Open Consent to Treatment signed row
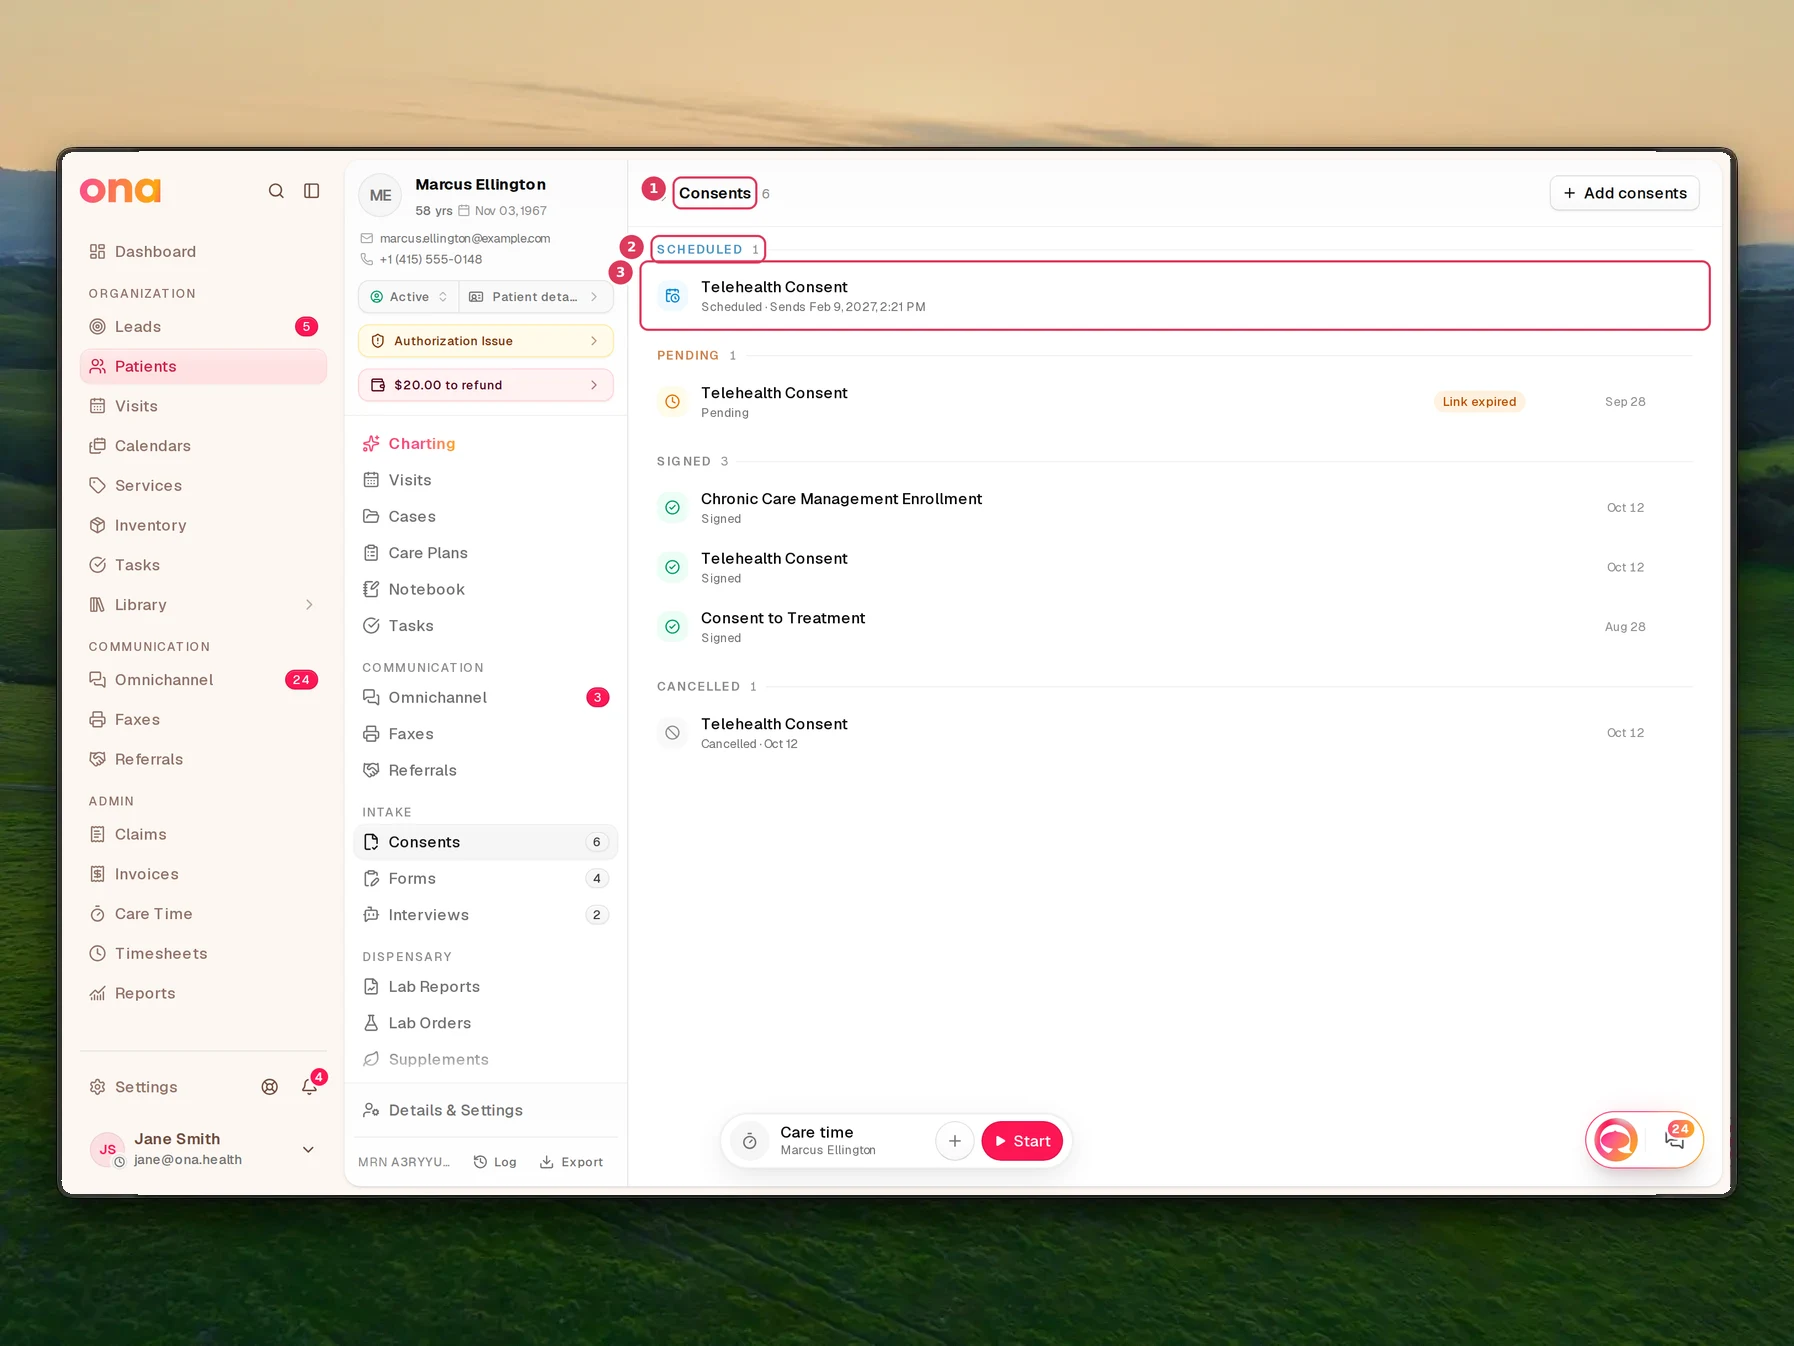 [x=1175, y=627]
